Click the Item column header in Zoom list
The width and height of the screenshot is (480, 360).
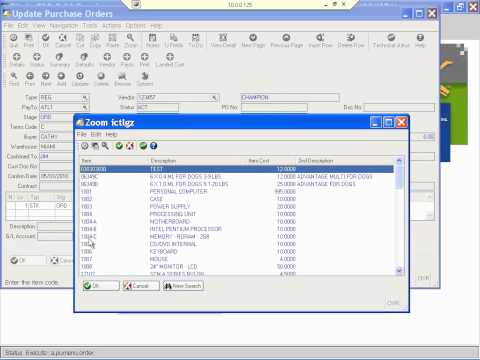tap(114, 161)
